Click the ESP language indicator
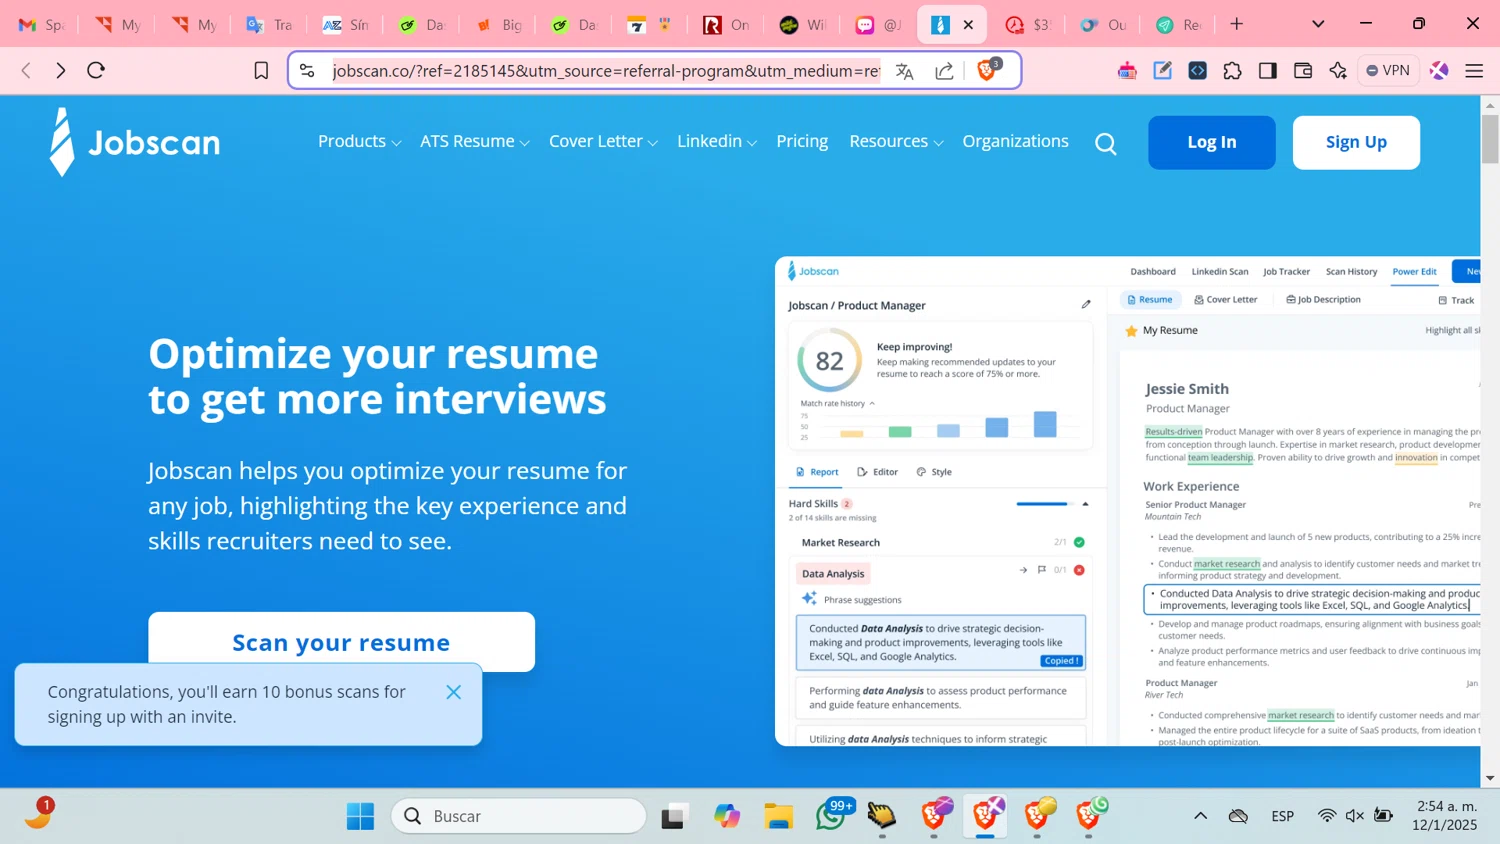Image resolution: width=1500 pixels, height=844 pixels. click(1283, 816)
